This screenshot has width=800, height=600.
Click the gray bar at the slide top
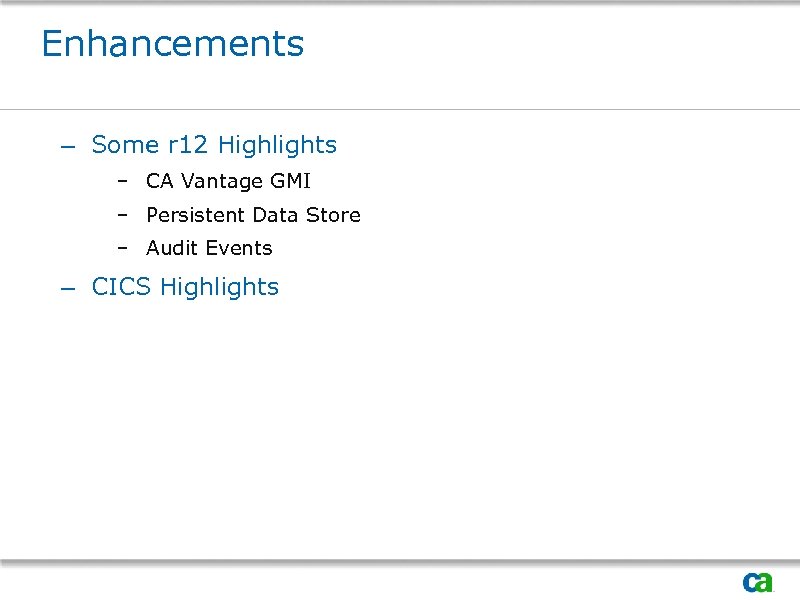click(x=400, y=3)
